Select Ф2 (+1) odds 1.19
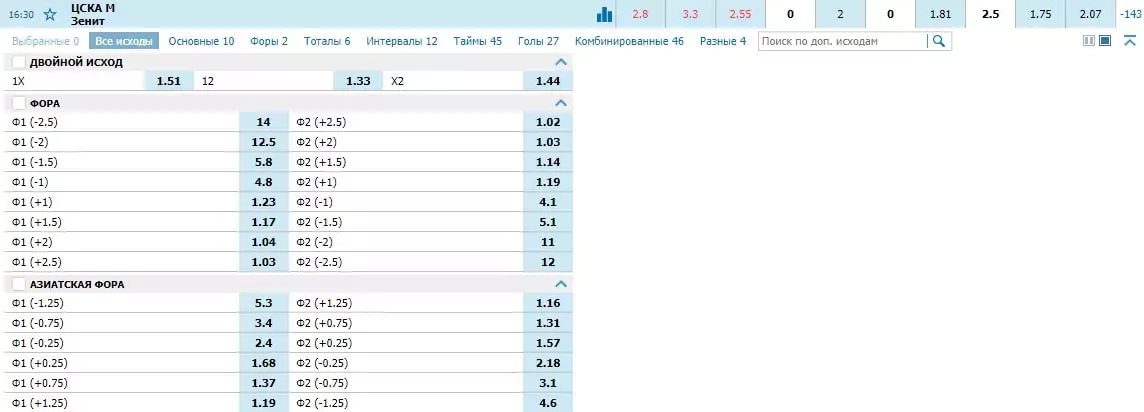This screenshot has height=412, width=1144. (548, 182)
